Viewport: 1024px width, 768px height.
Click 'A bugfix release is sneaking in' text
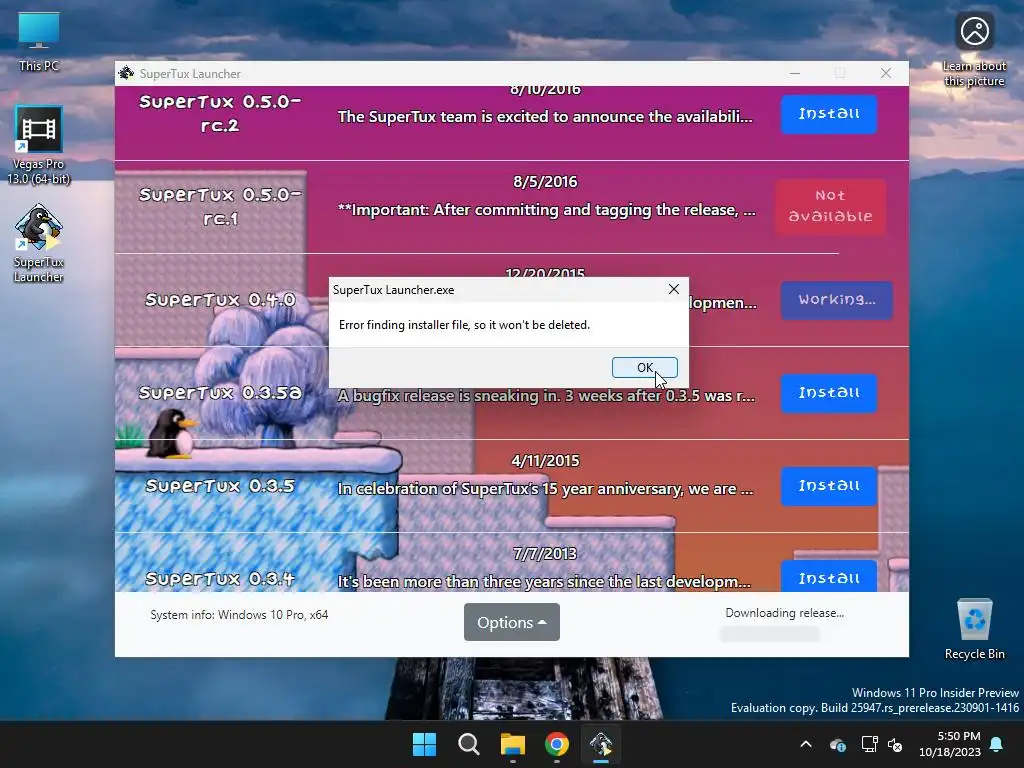tap(547, 396)
